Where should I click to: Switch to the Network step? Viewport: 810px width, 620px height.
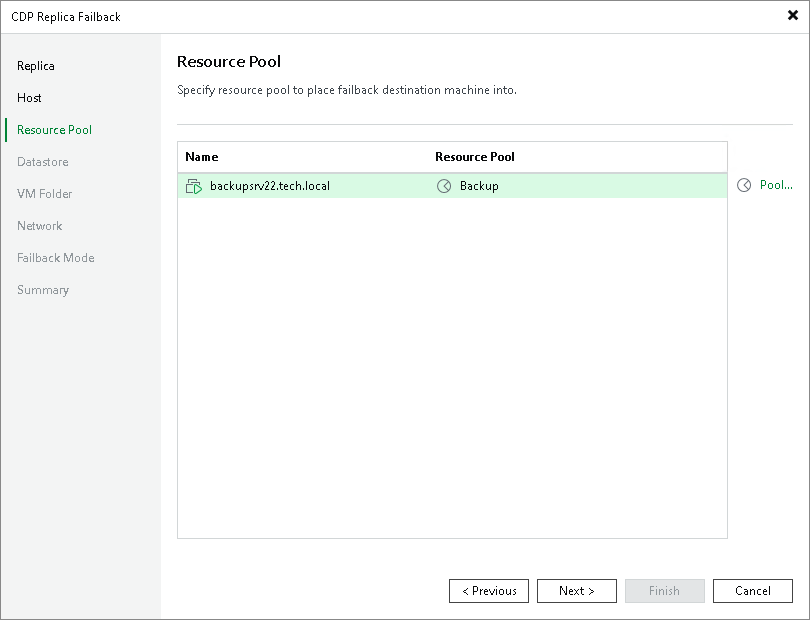pos(39,226)
